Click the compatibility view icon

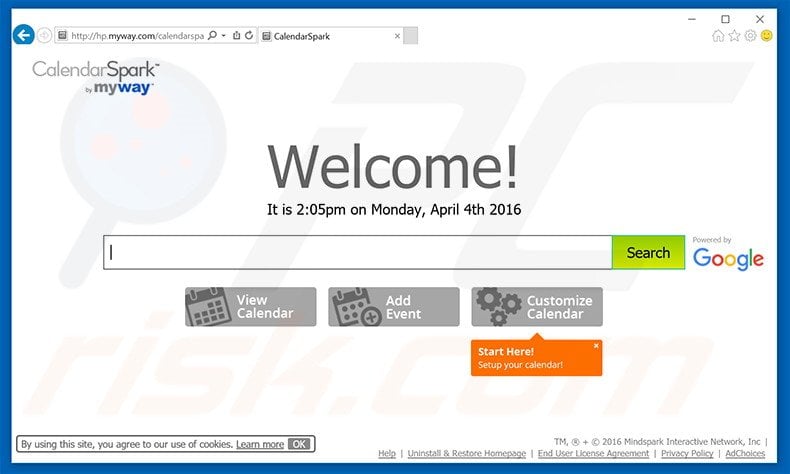coord(236,35)
